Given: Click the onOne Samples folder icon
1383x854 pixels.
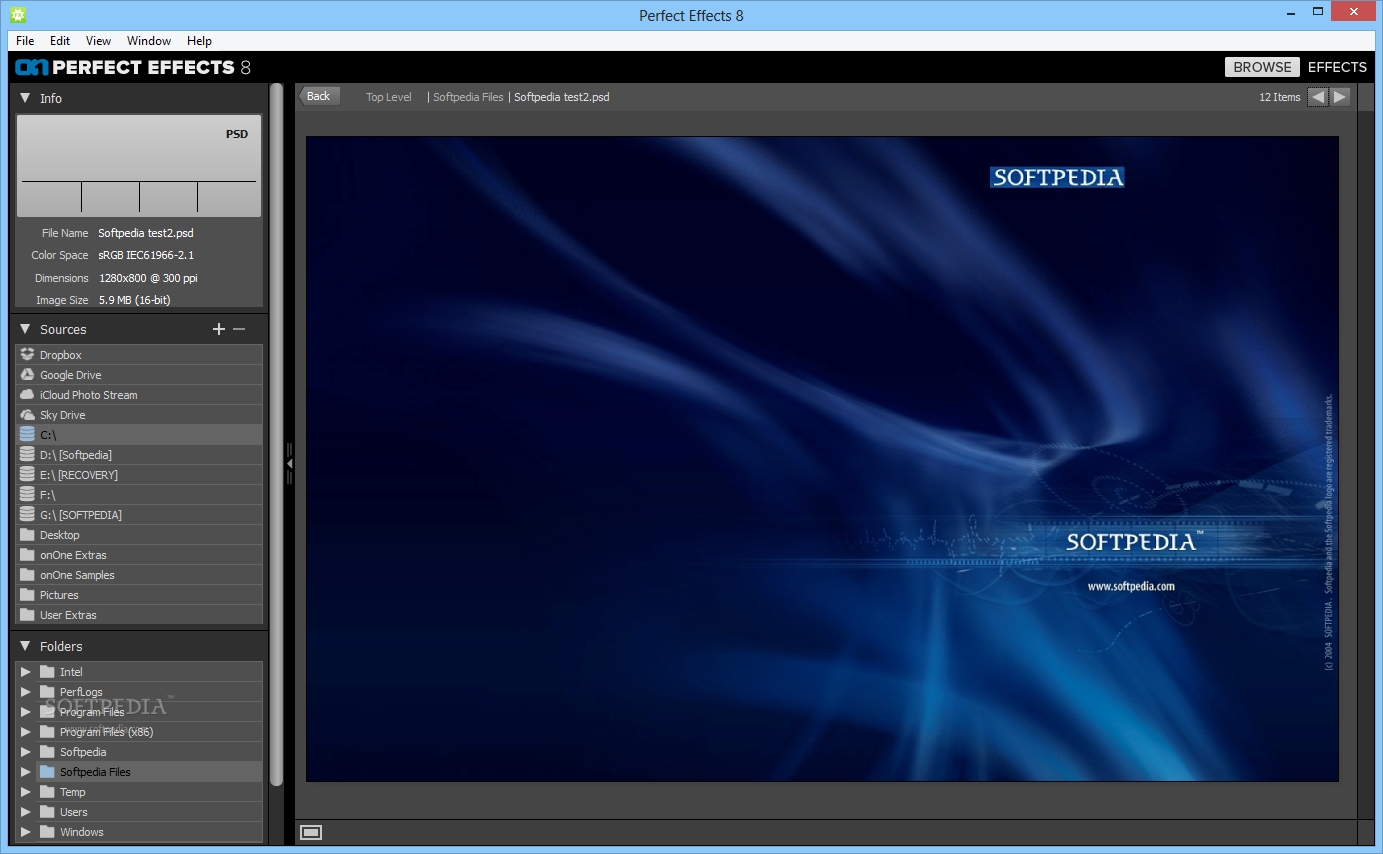Looking at the screenshot, I should (x=27, y=575).
